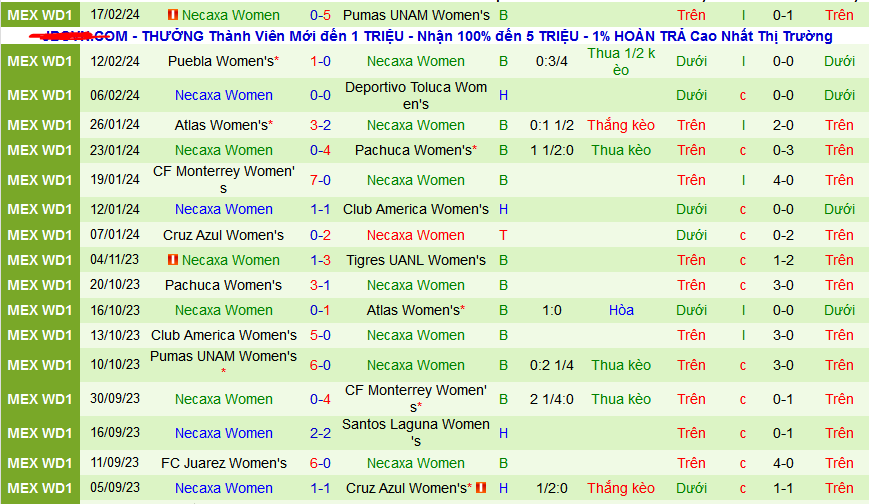Open the 2-2 score with Santos Laguna
The image size is (869, 504).
[x=320, y=433]
